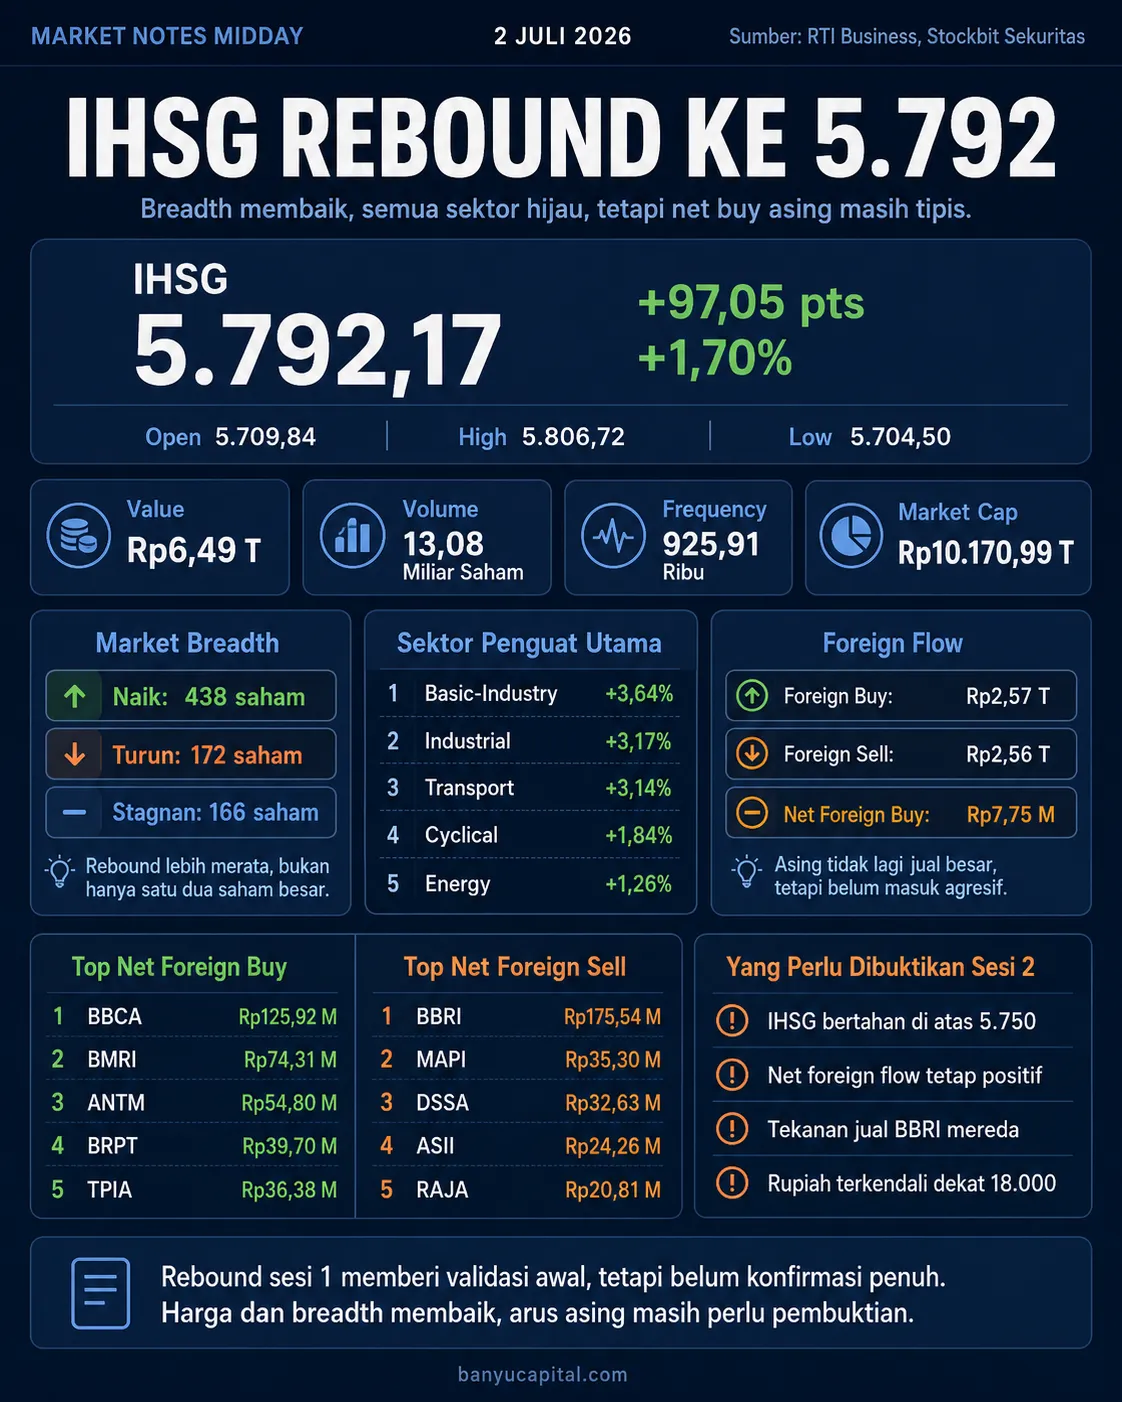Click the dash icon beside Stagnan

[x=75, y=812]
